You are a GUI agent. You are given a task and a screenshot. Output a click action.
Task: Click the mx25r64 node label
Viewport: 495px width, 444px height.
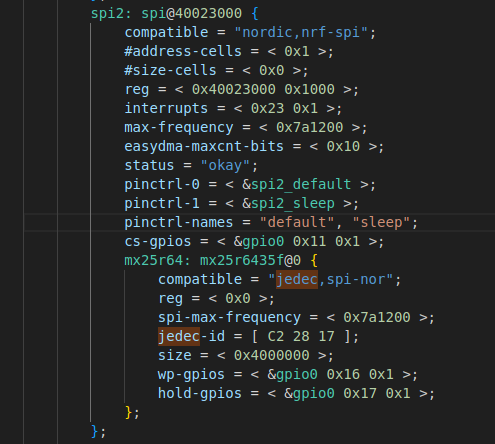click(153, 261)
